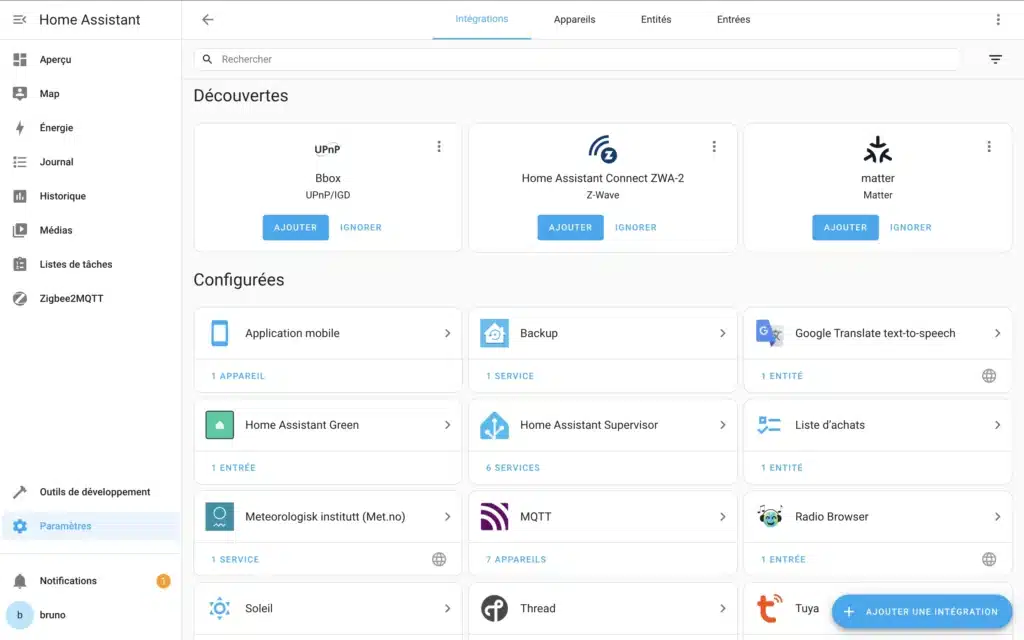
Task: Click the Matter logo icon
Action: click(878, 150)
